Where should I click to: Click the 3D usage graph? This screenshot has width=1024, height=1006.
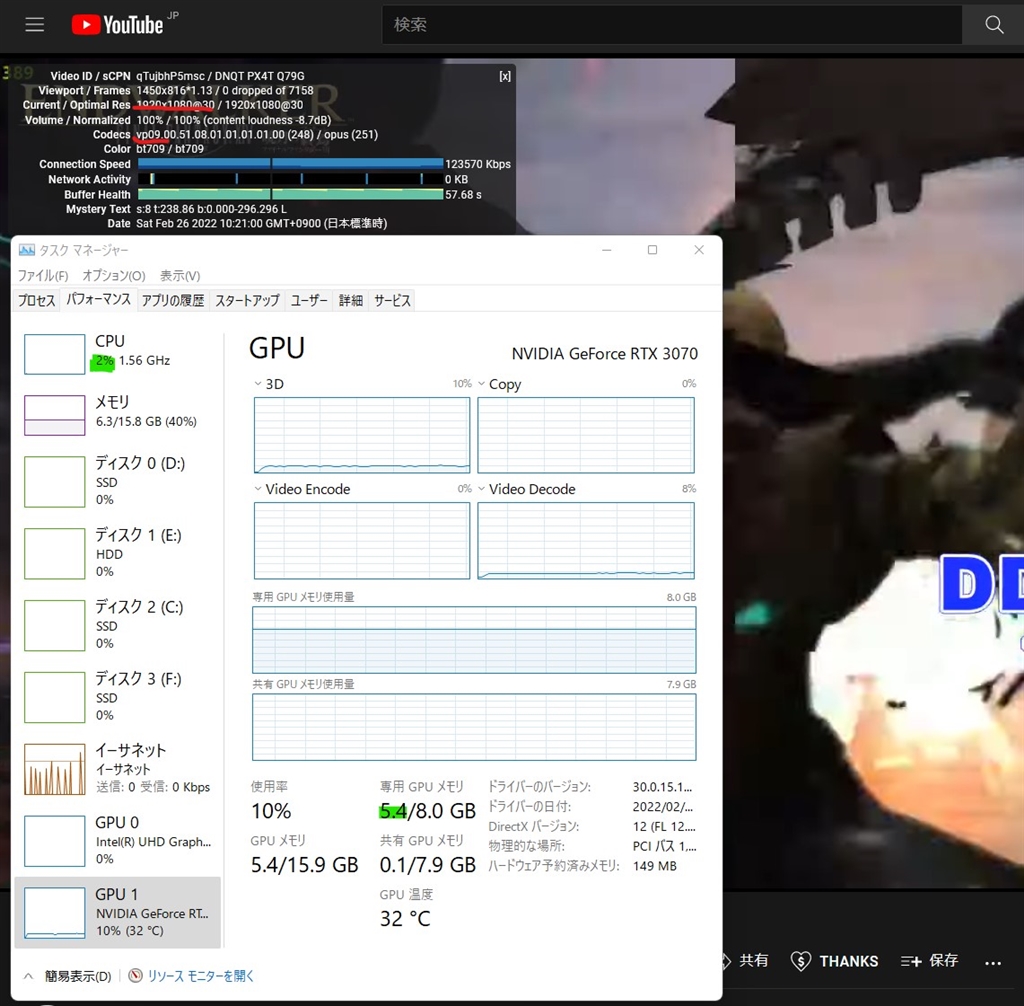tap(362, 435)
